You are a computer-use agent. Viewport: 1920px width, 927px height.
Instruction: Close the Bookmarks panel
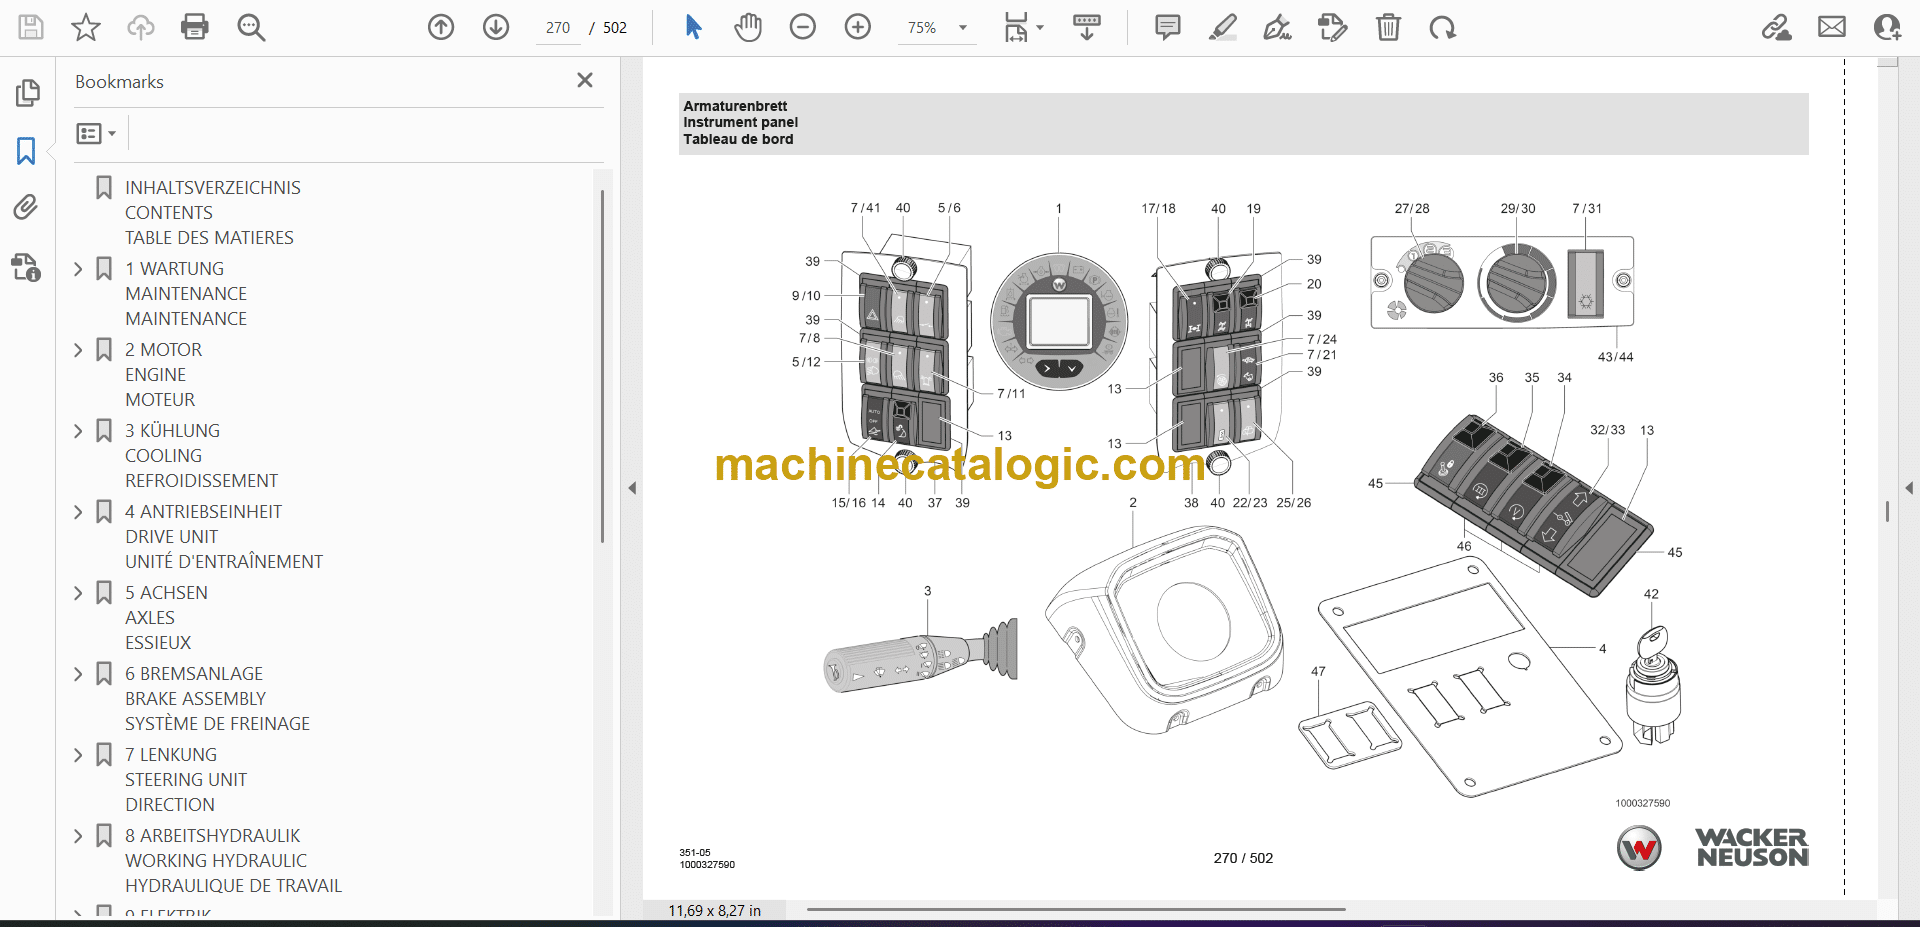click(585, 80)
